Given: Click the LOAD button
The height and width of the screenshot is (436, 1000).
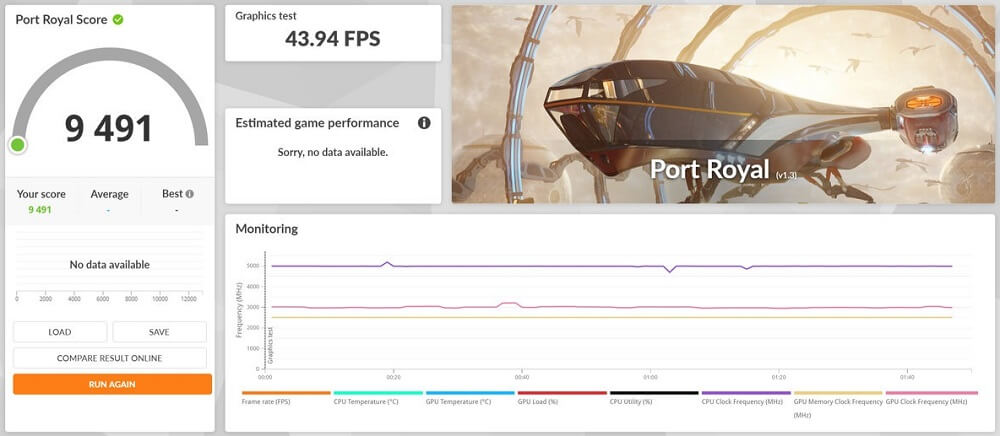Looking at the screenshot, I should click(x=60, y=332).
